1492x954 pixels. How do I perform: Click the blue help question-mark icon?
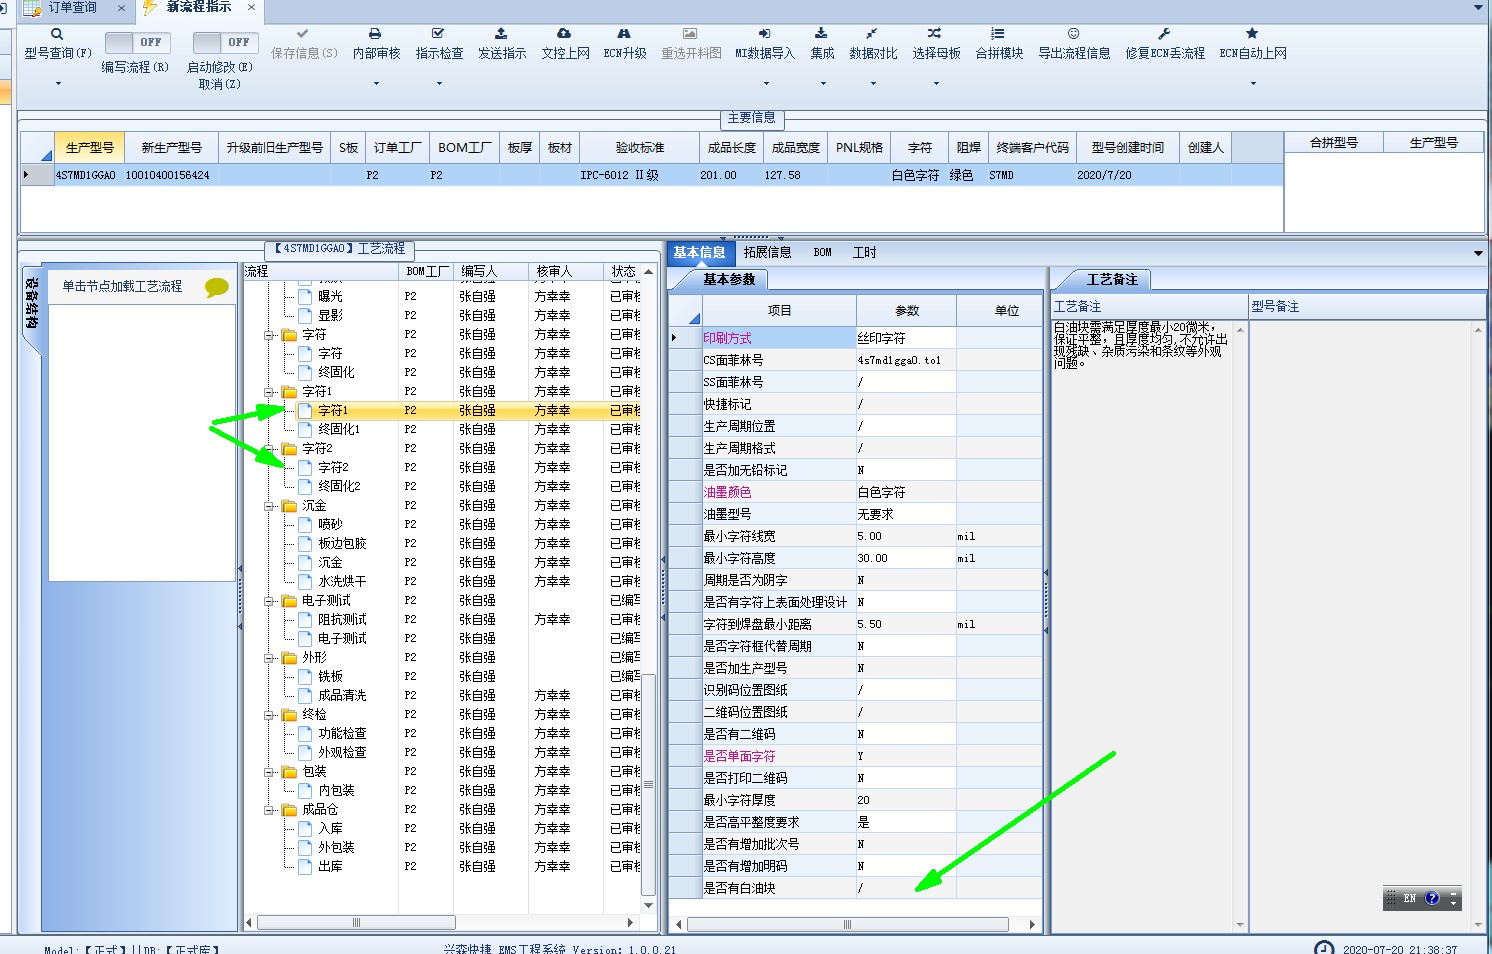(x=1432, y=898)
